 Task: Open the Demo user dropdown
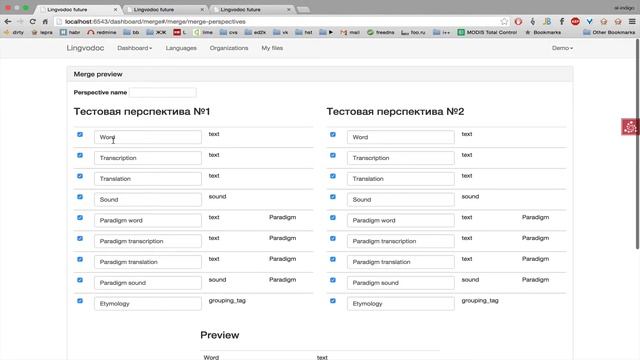coord(562,48)
